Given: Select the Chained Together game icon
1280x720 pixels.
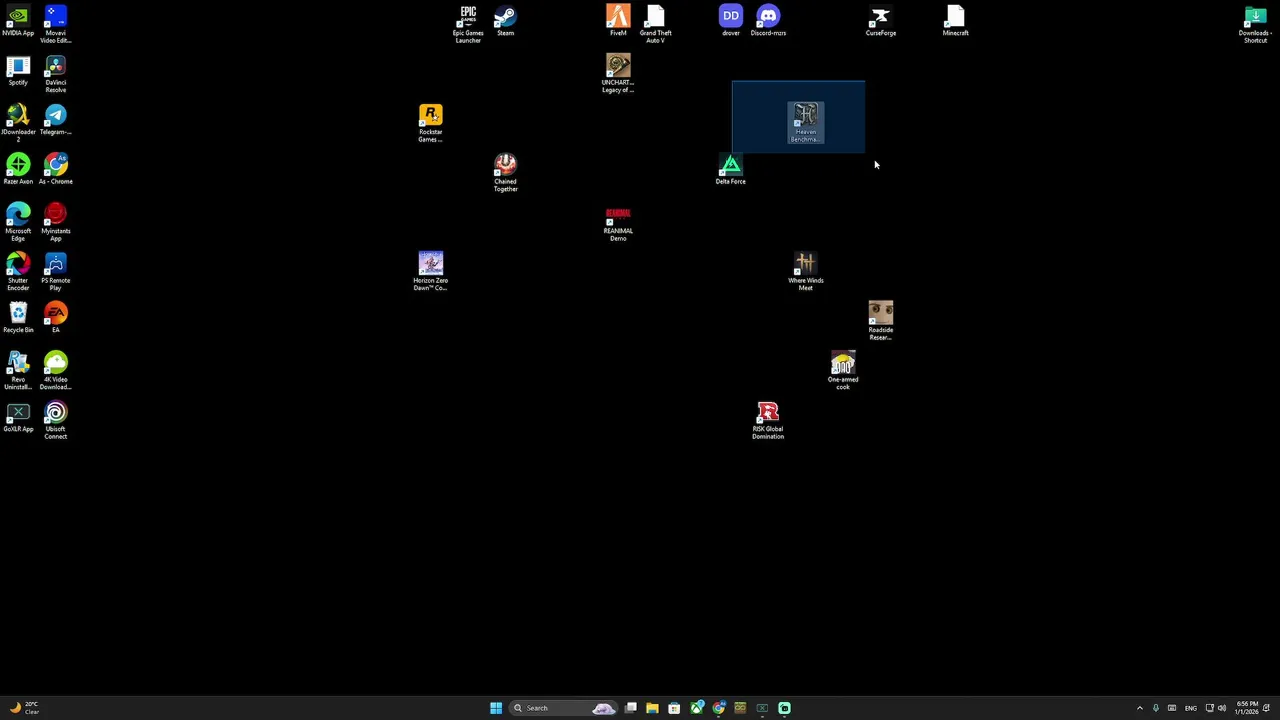Looking at the screenshot, I should pyautogui.click(x=505, y=174).
